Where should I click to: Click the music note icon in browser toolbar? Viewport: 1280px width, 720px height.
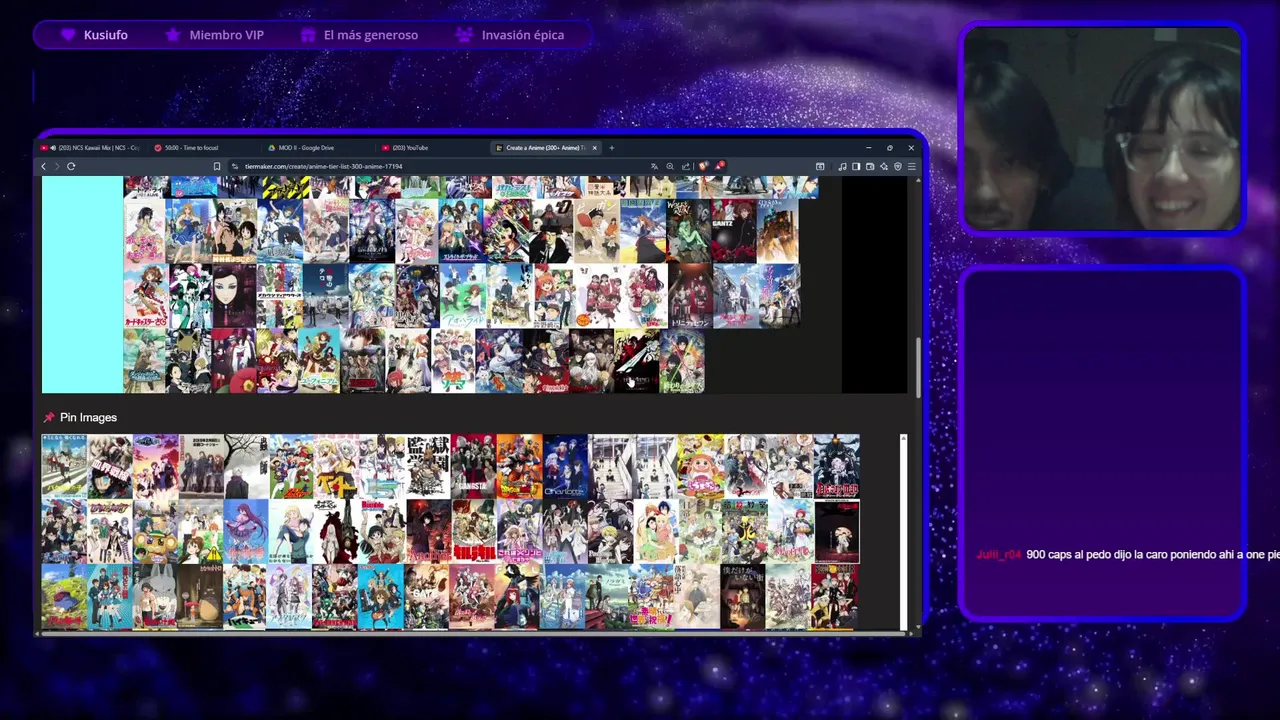(x=842, y=166)
